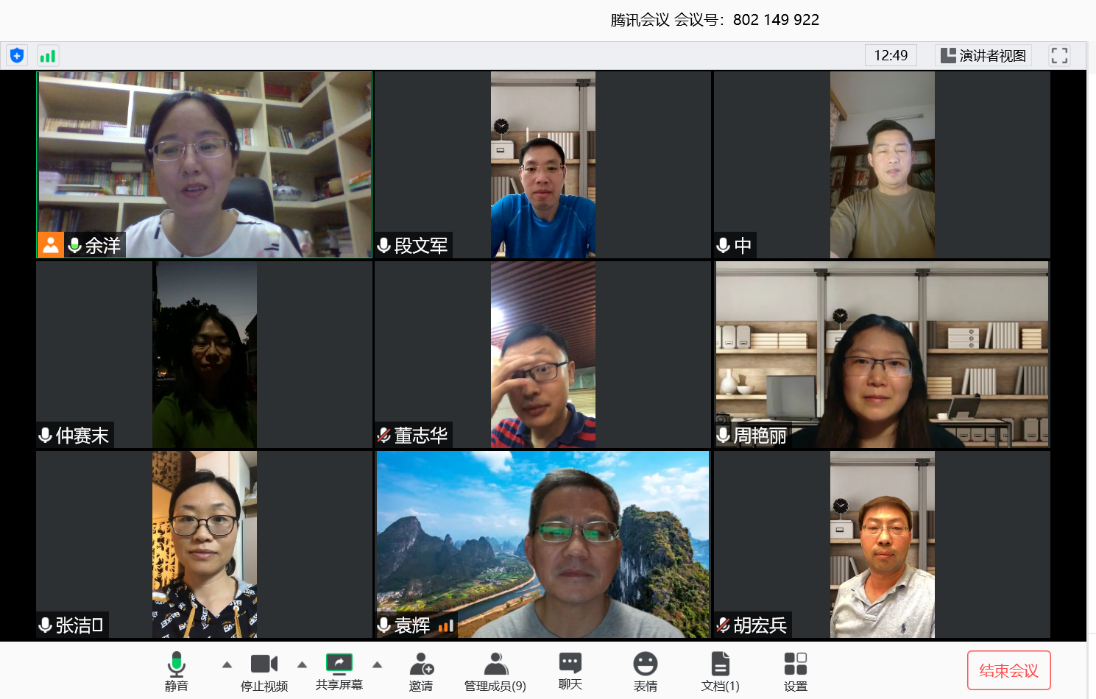Viewport: 1096px width, 699px height.
Task: Click the name label 周艳丽
Action: pos(760,435)
